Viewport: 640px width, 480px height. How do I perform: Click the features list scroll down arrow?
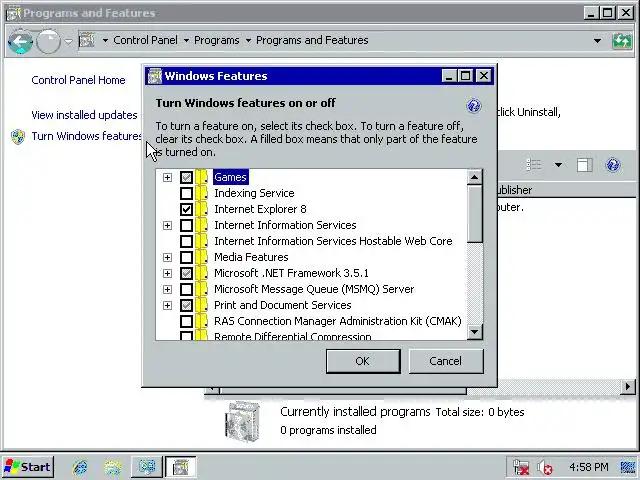474,332
